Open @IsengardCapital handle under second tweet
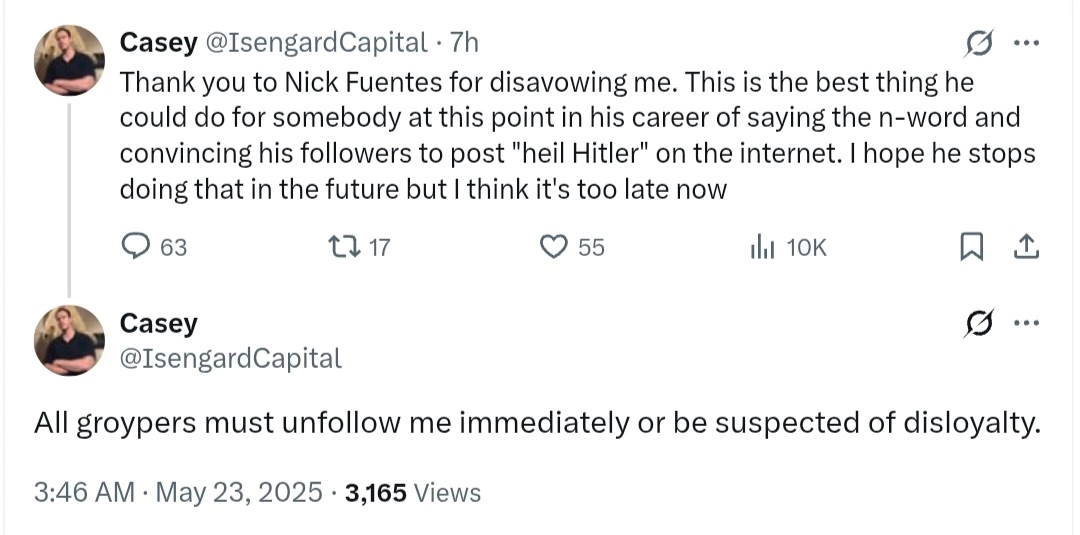 pyautogui.click(x=231, y=358)
